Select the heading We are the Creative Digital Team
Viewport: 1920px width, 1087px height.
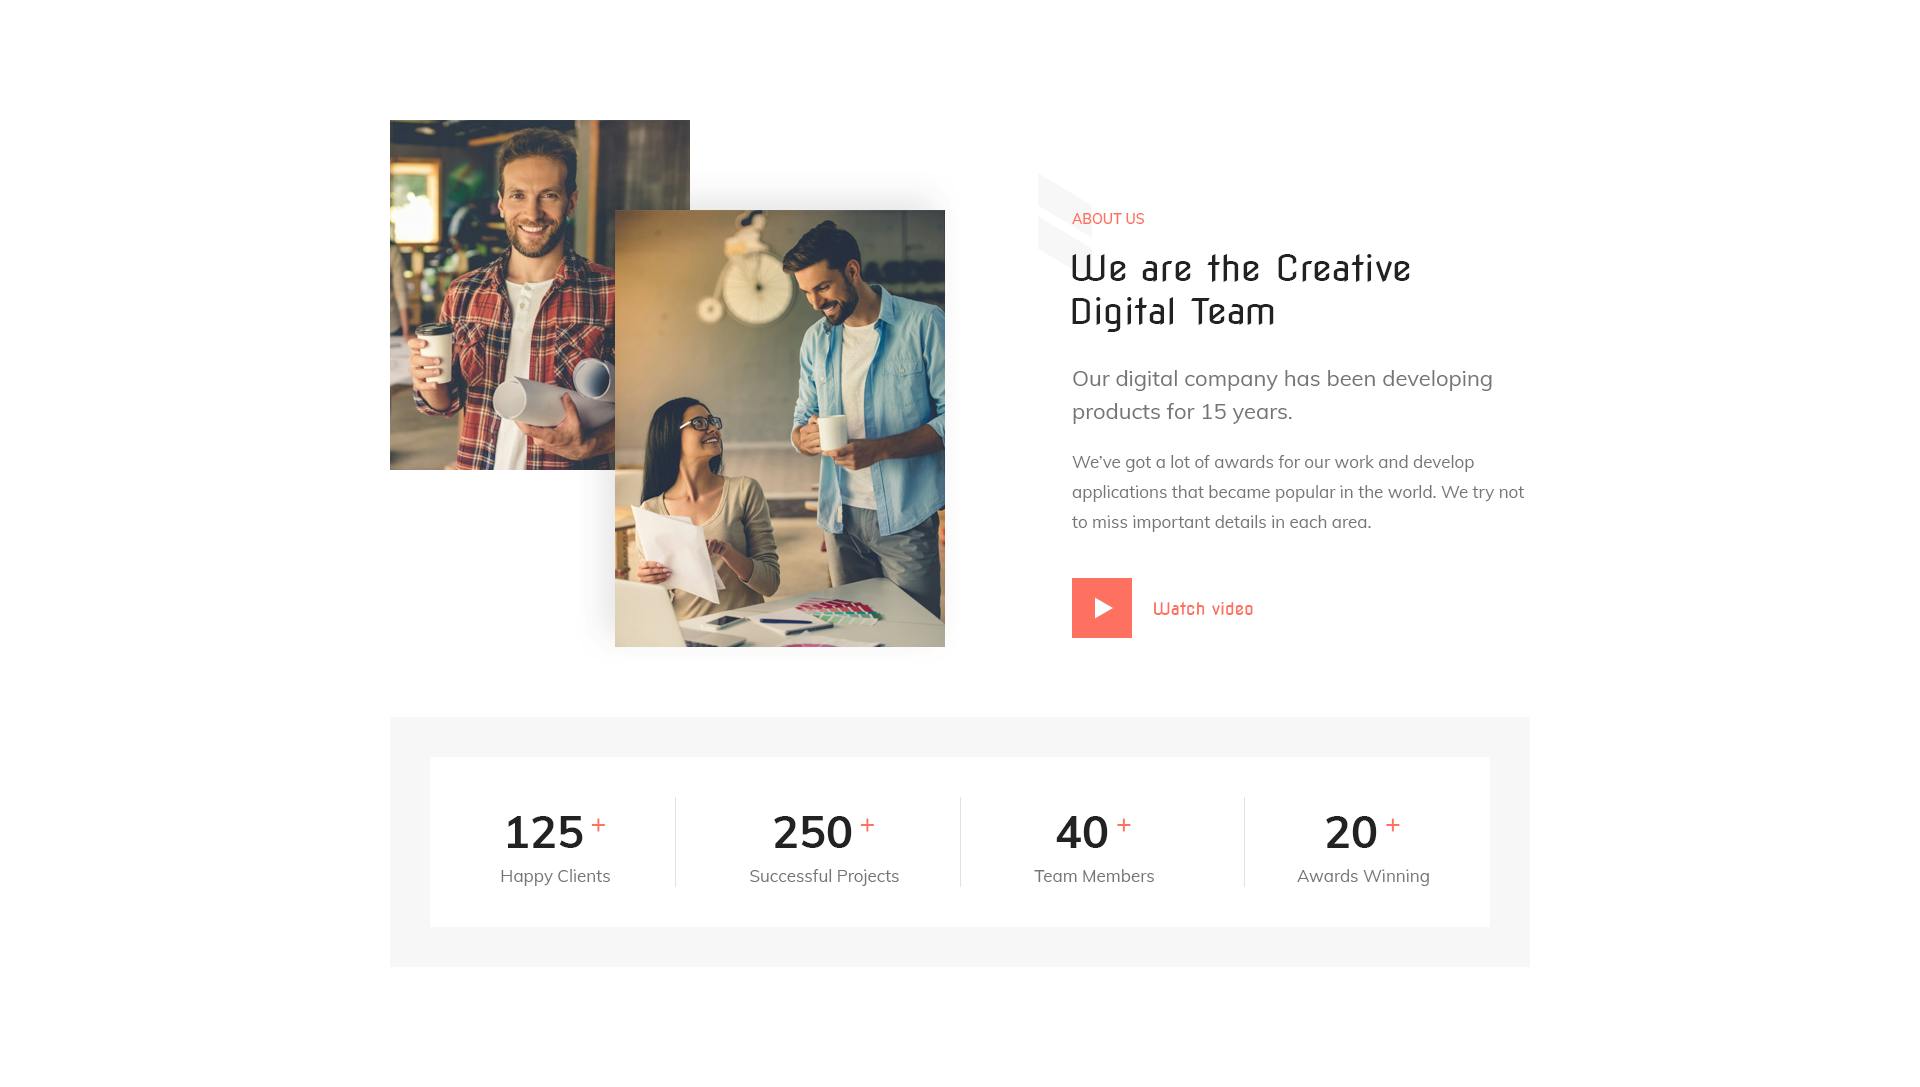click(x=1240, y=290)
